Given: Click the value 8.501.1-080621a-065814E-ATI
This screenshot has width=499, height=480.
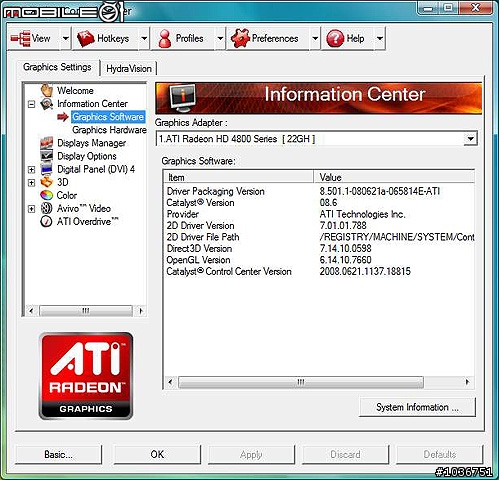Looking at the screenshot, I should click(380, 191).
